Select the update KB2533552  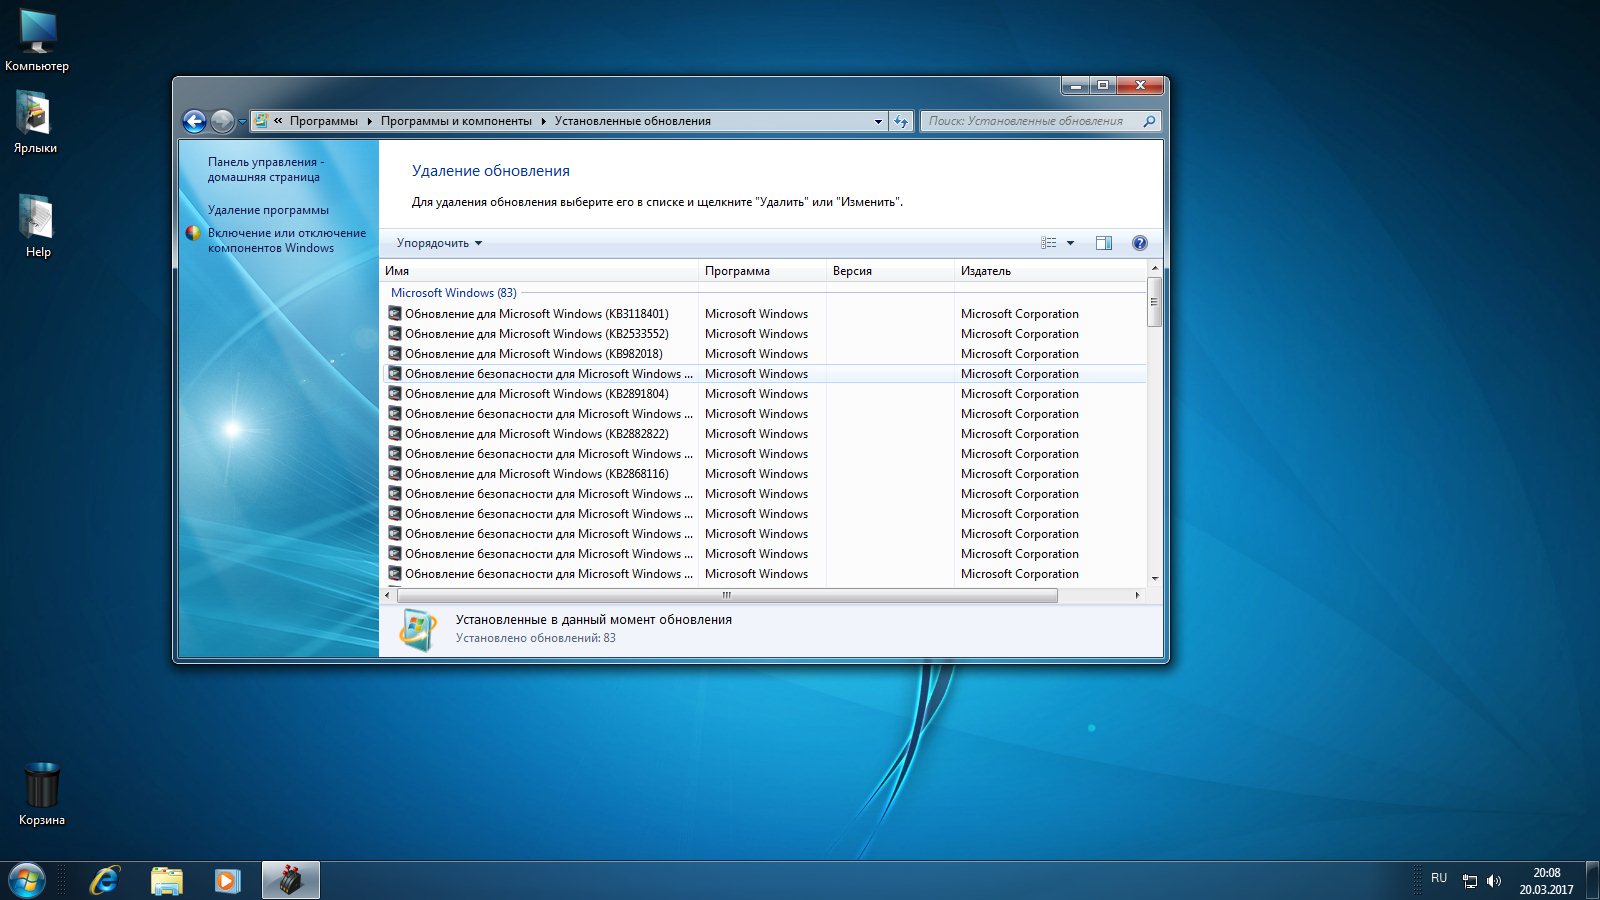[x=764, y=334]
